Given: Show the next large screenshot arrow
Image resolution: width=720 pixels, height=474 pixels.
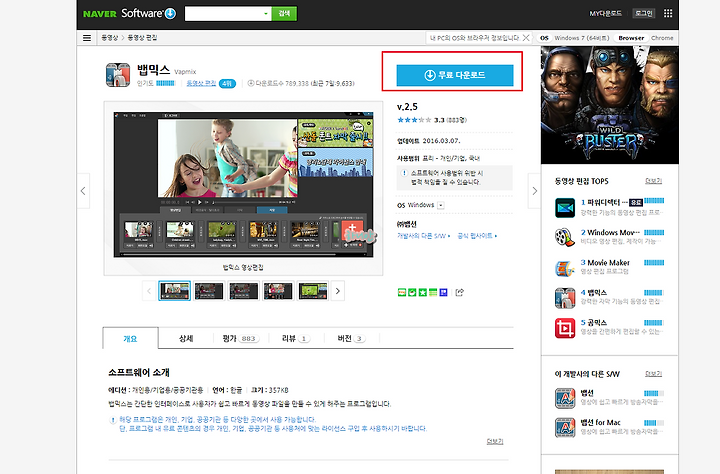Looking at the screenshot, I should click(x=534, y=191).
